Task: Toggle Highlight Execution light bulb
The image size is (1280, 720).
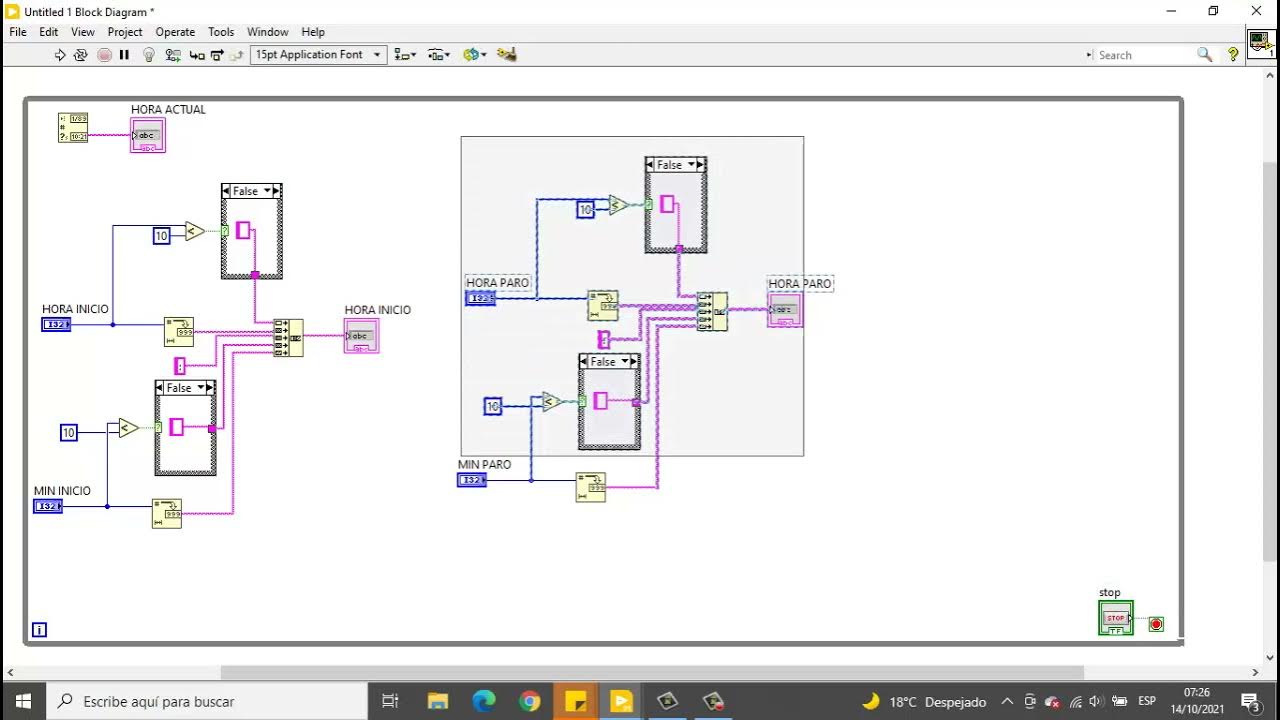Action: 149,55
